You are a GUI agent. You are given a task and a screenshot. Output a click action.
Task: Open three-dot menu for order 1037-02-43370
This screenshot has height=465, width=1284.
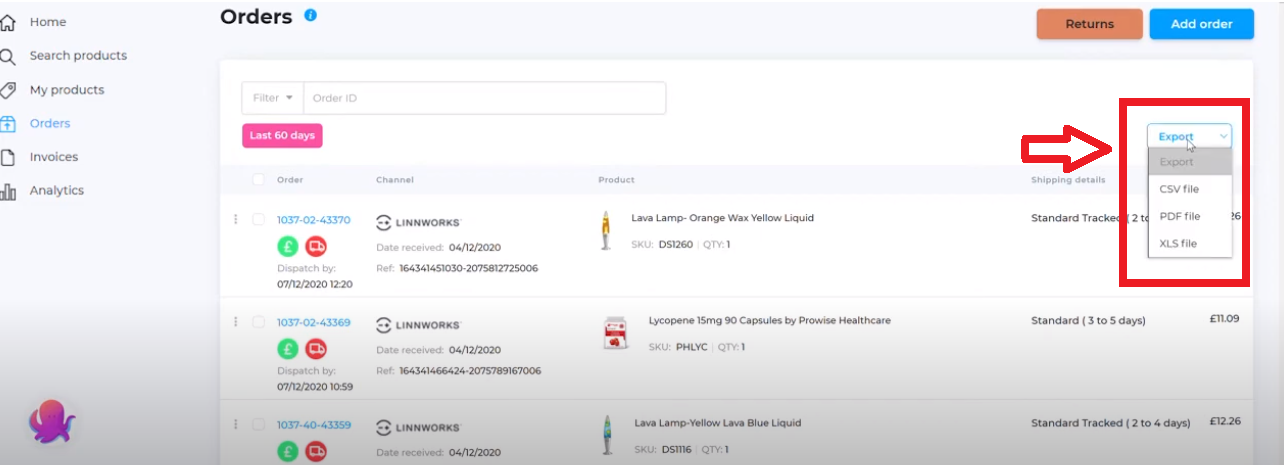(x=236, y=220)
